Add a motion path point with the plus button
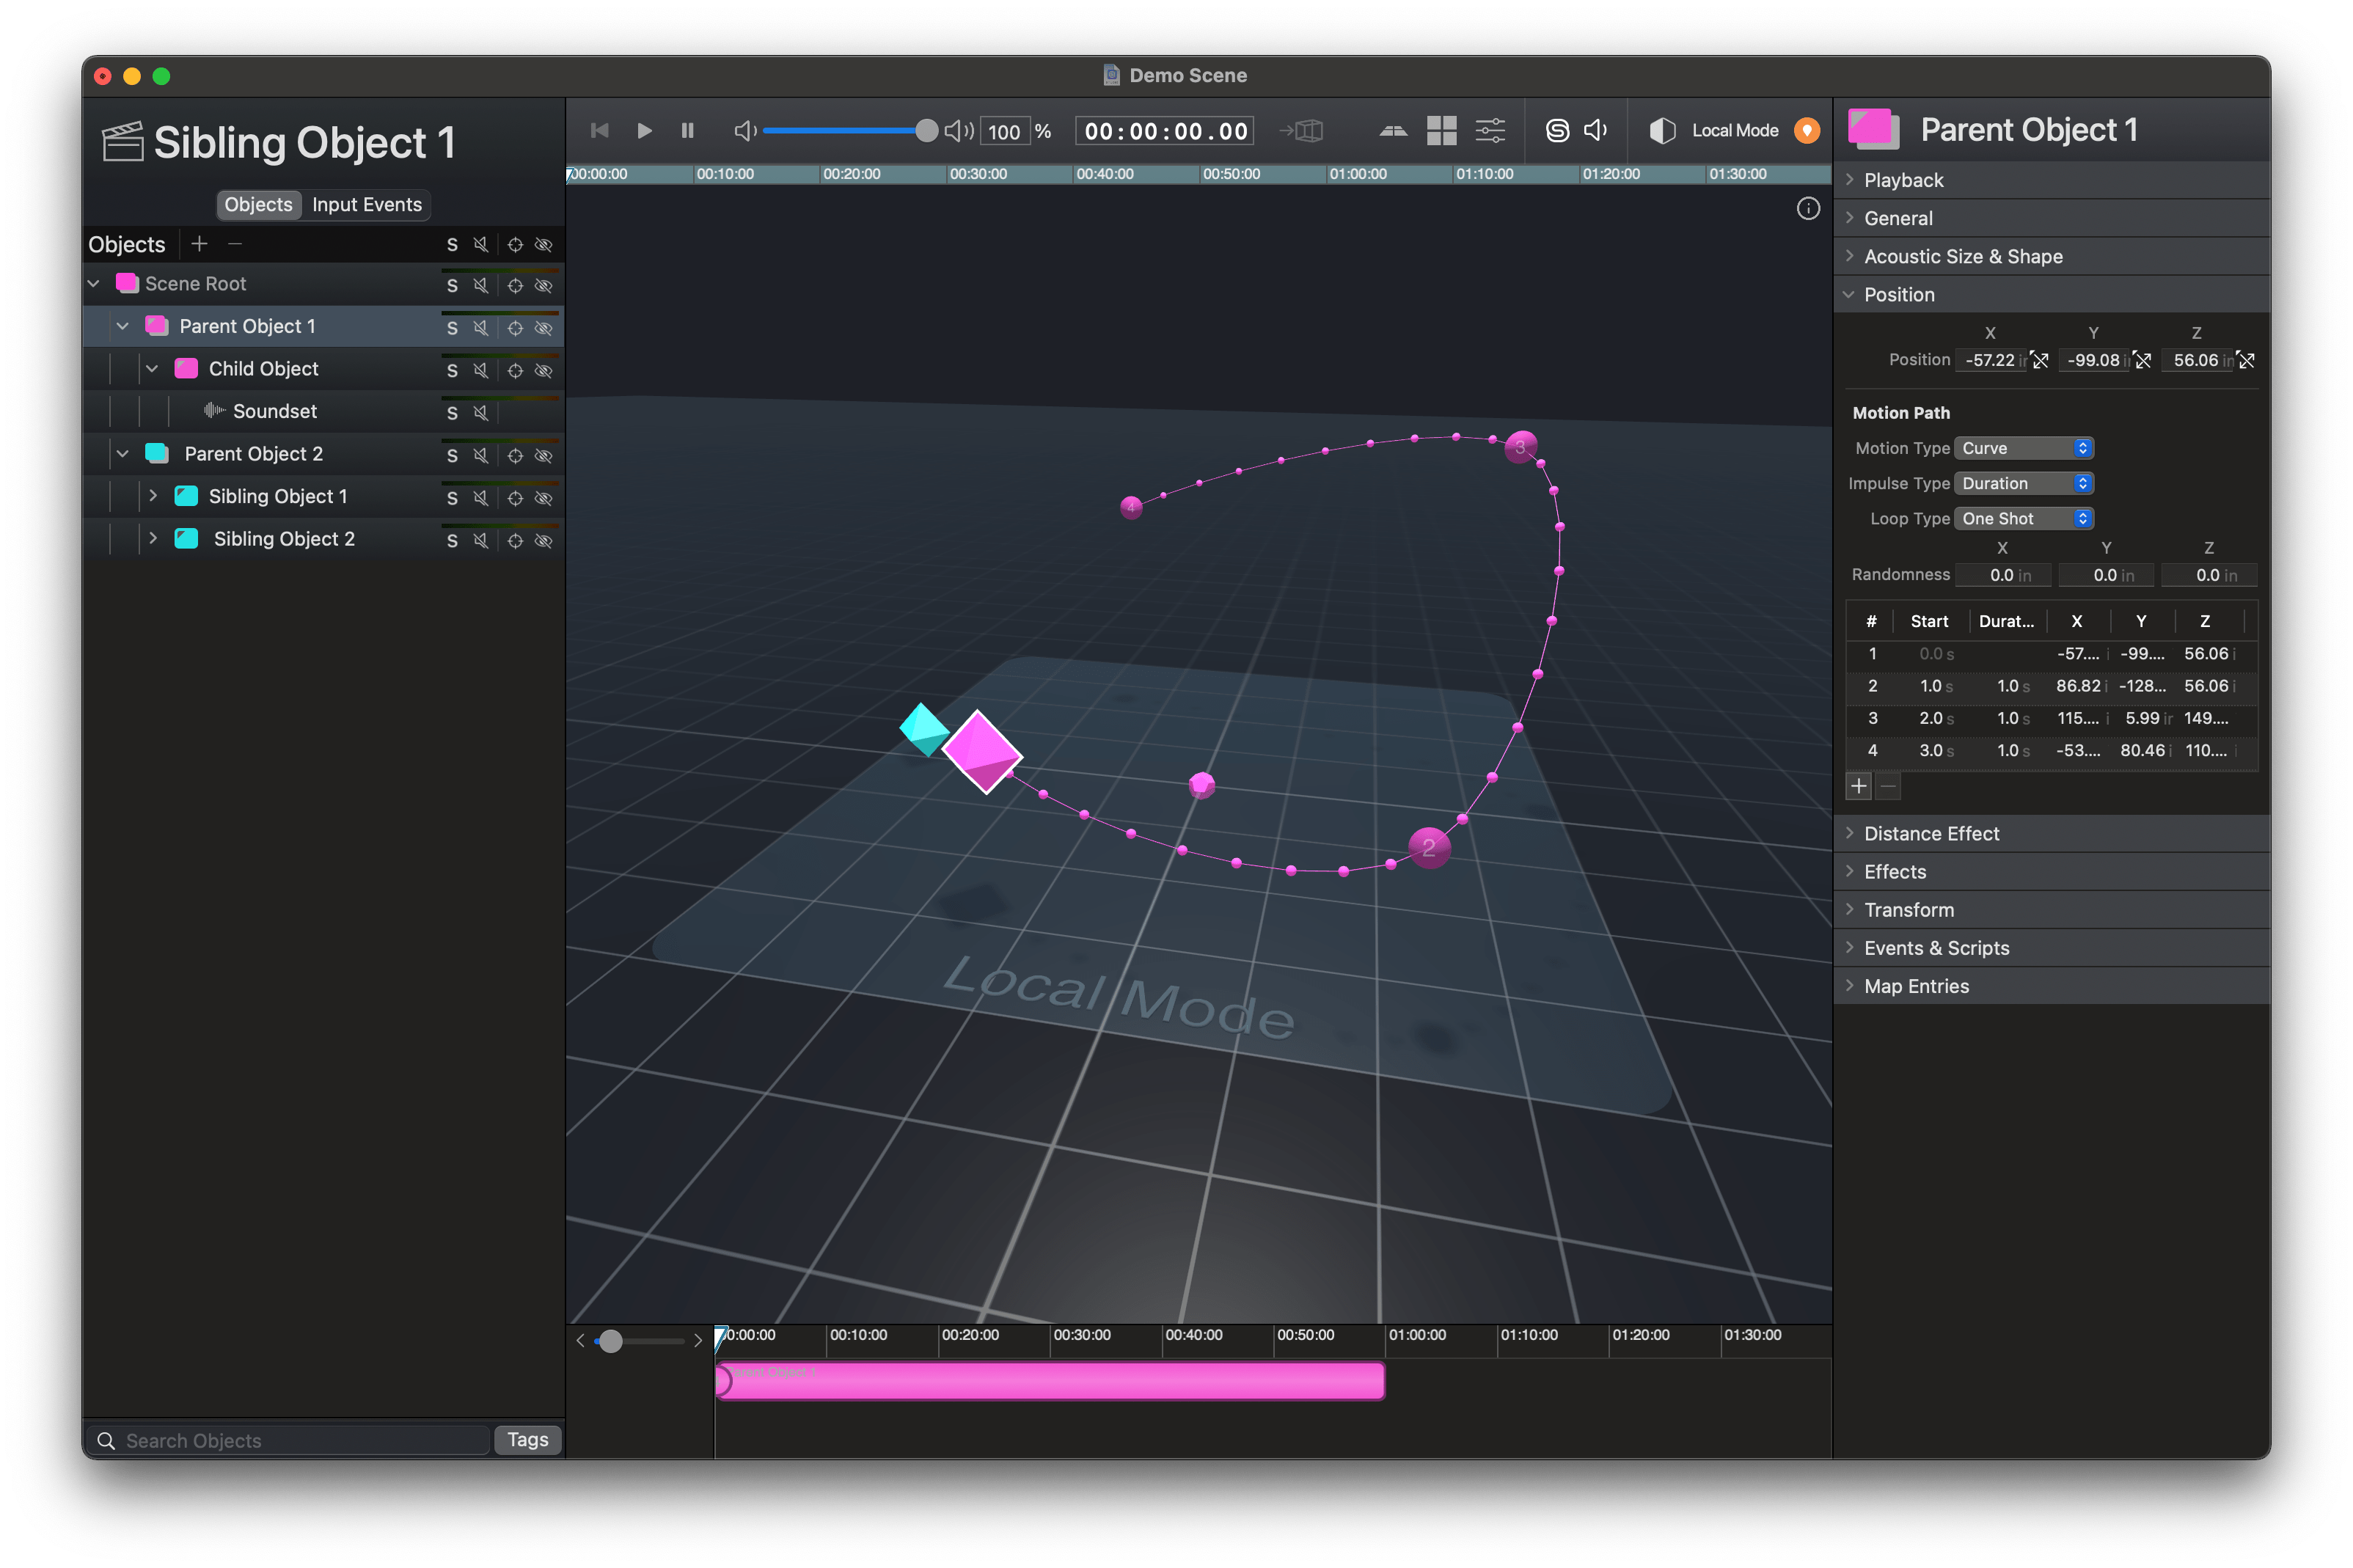 (1859, 786)
